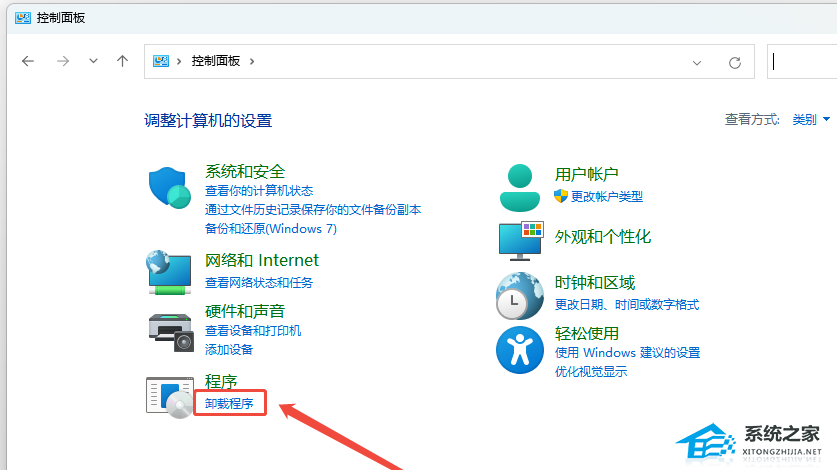Click the up arrow to parent folder
This screenshot has height=470, width=837.
tap(122, 61)
